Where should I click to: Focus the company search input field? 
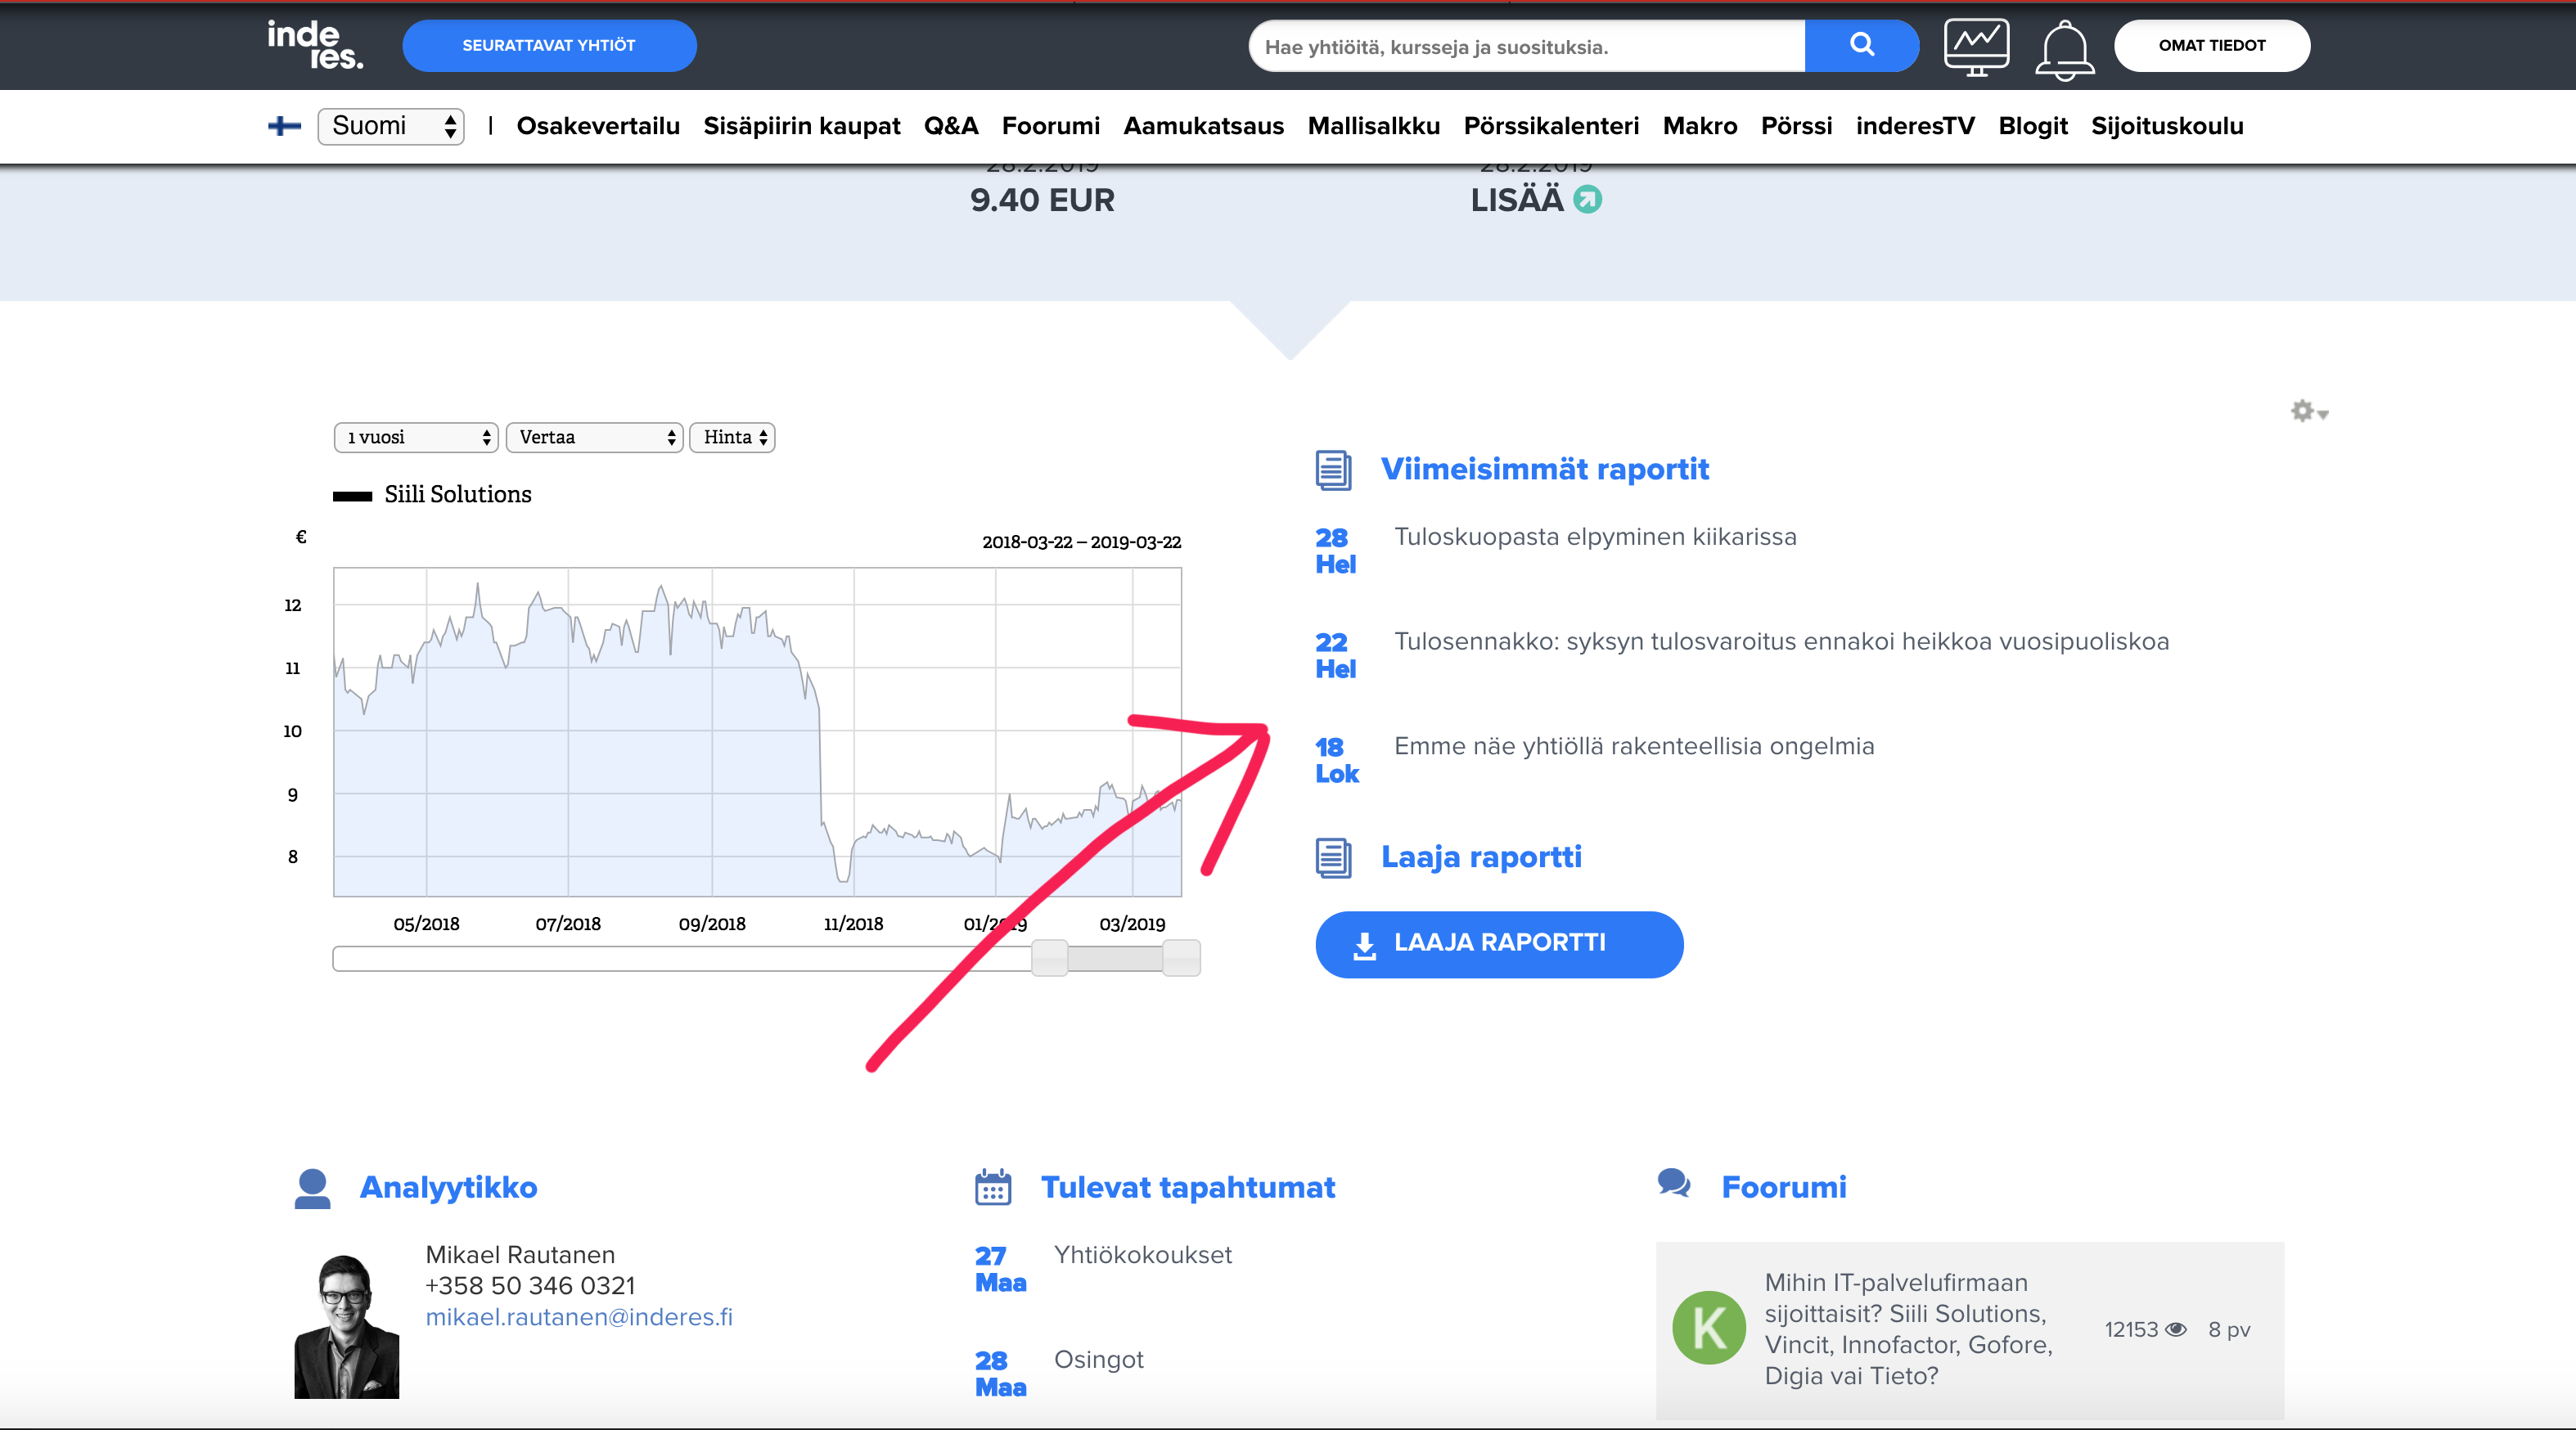coord(1527,46)
